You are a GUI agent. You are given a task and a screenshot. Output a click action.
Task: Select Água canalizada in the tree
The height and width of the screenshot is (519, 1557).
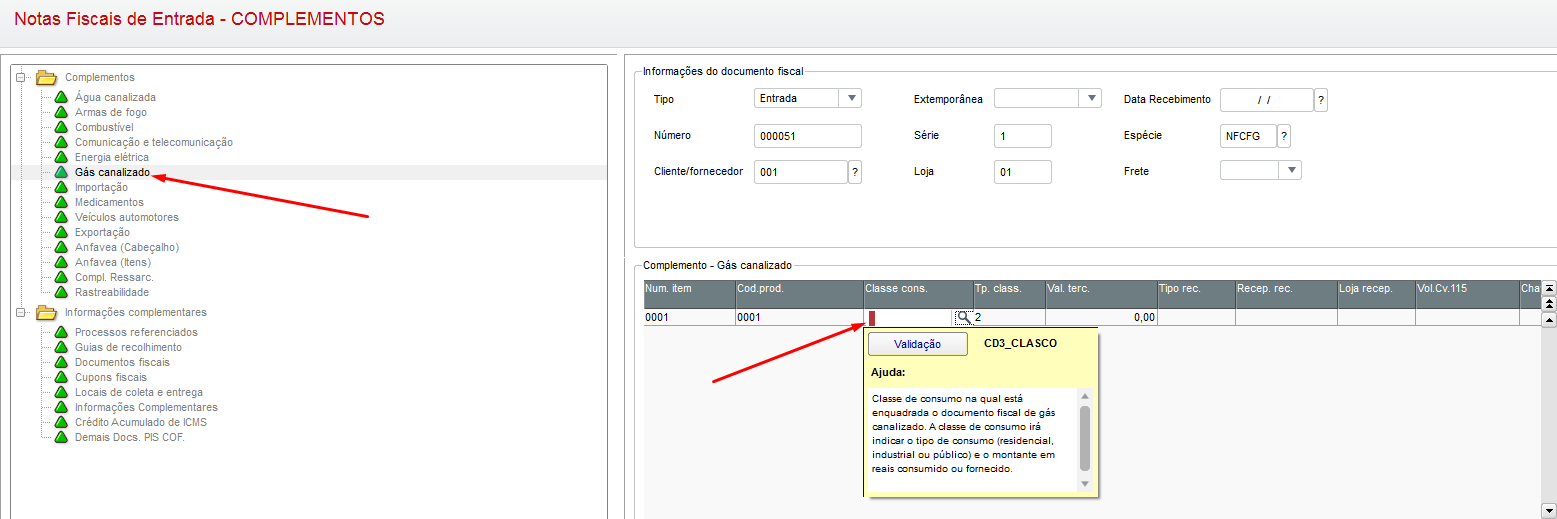click(x=115, y=97)
